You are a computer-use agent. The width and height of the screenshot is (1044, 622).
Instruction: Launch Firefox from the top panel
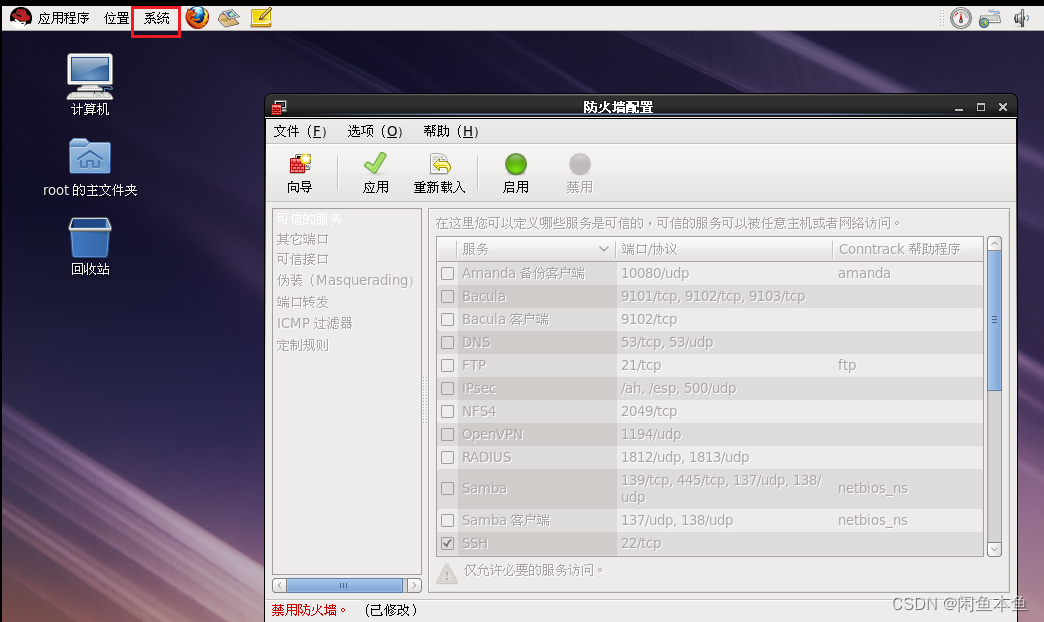click(197, 17)
